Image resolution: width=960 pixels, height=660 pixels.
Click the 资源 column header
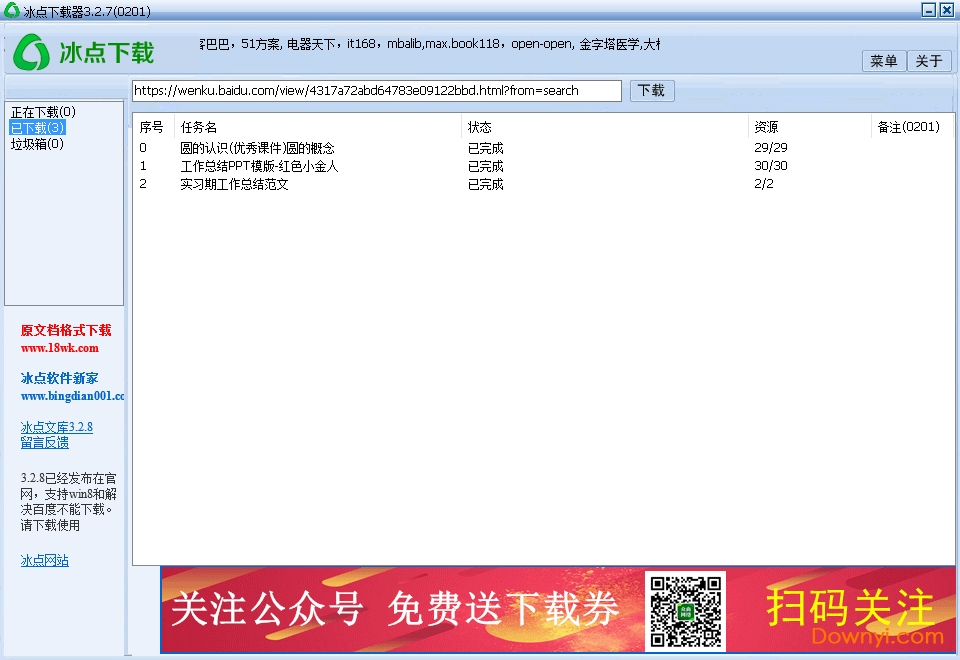767,127
